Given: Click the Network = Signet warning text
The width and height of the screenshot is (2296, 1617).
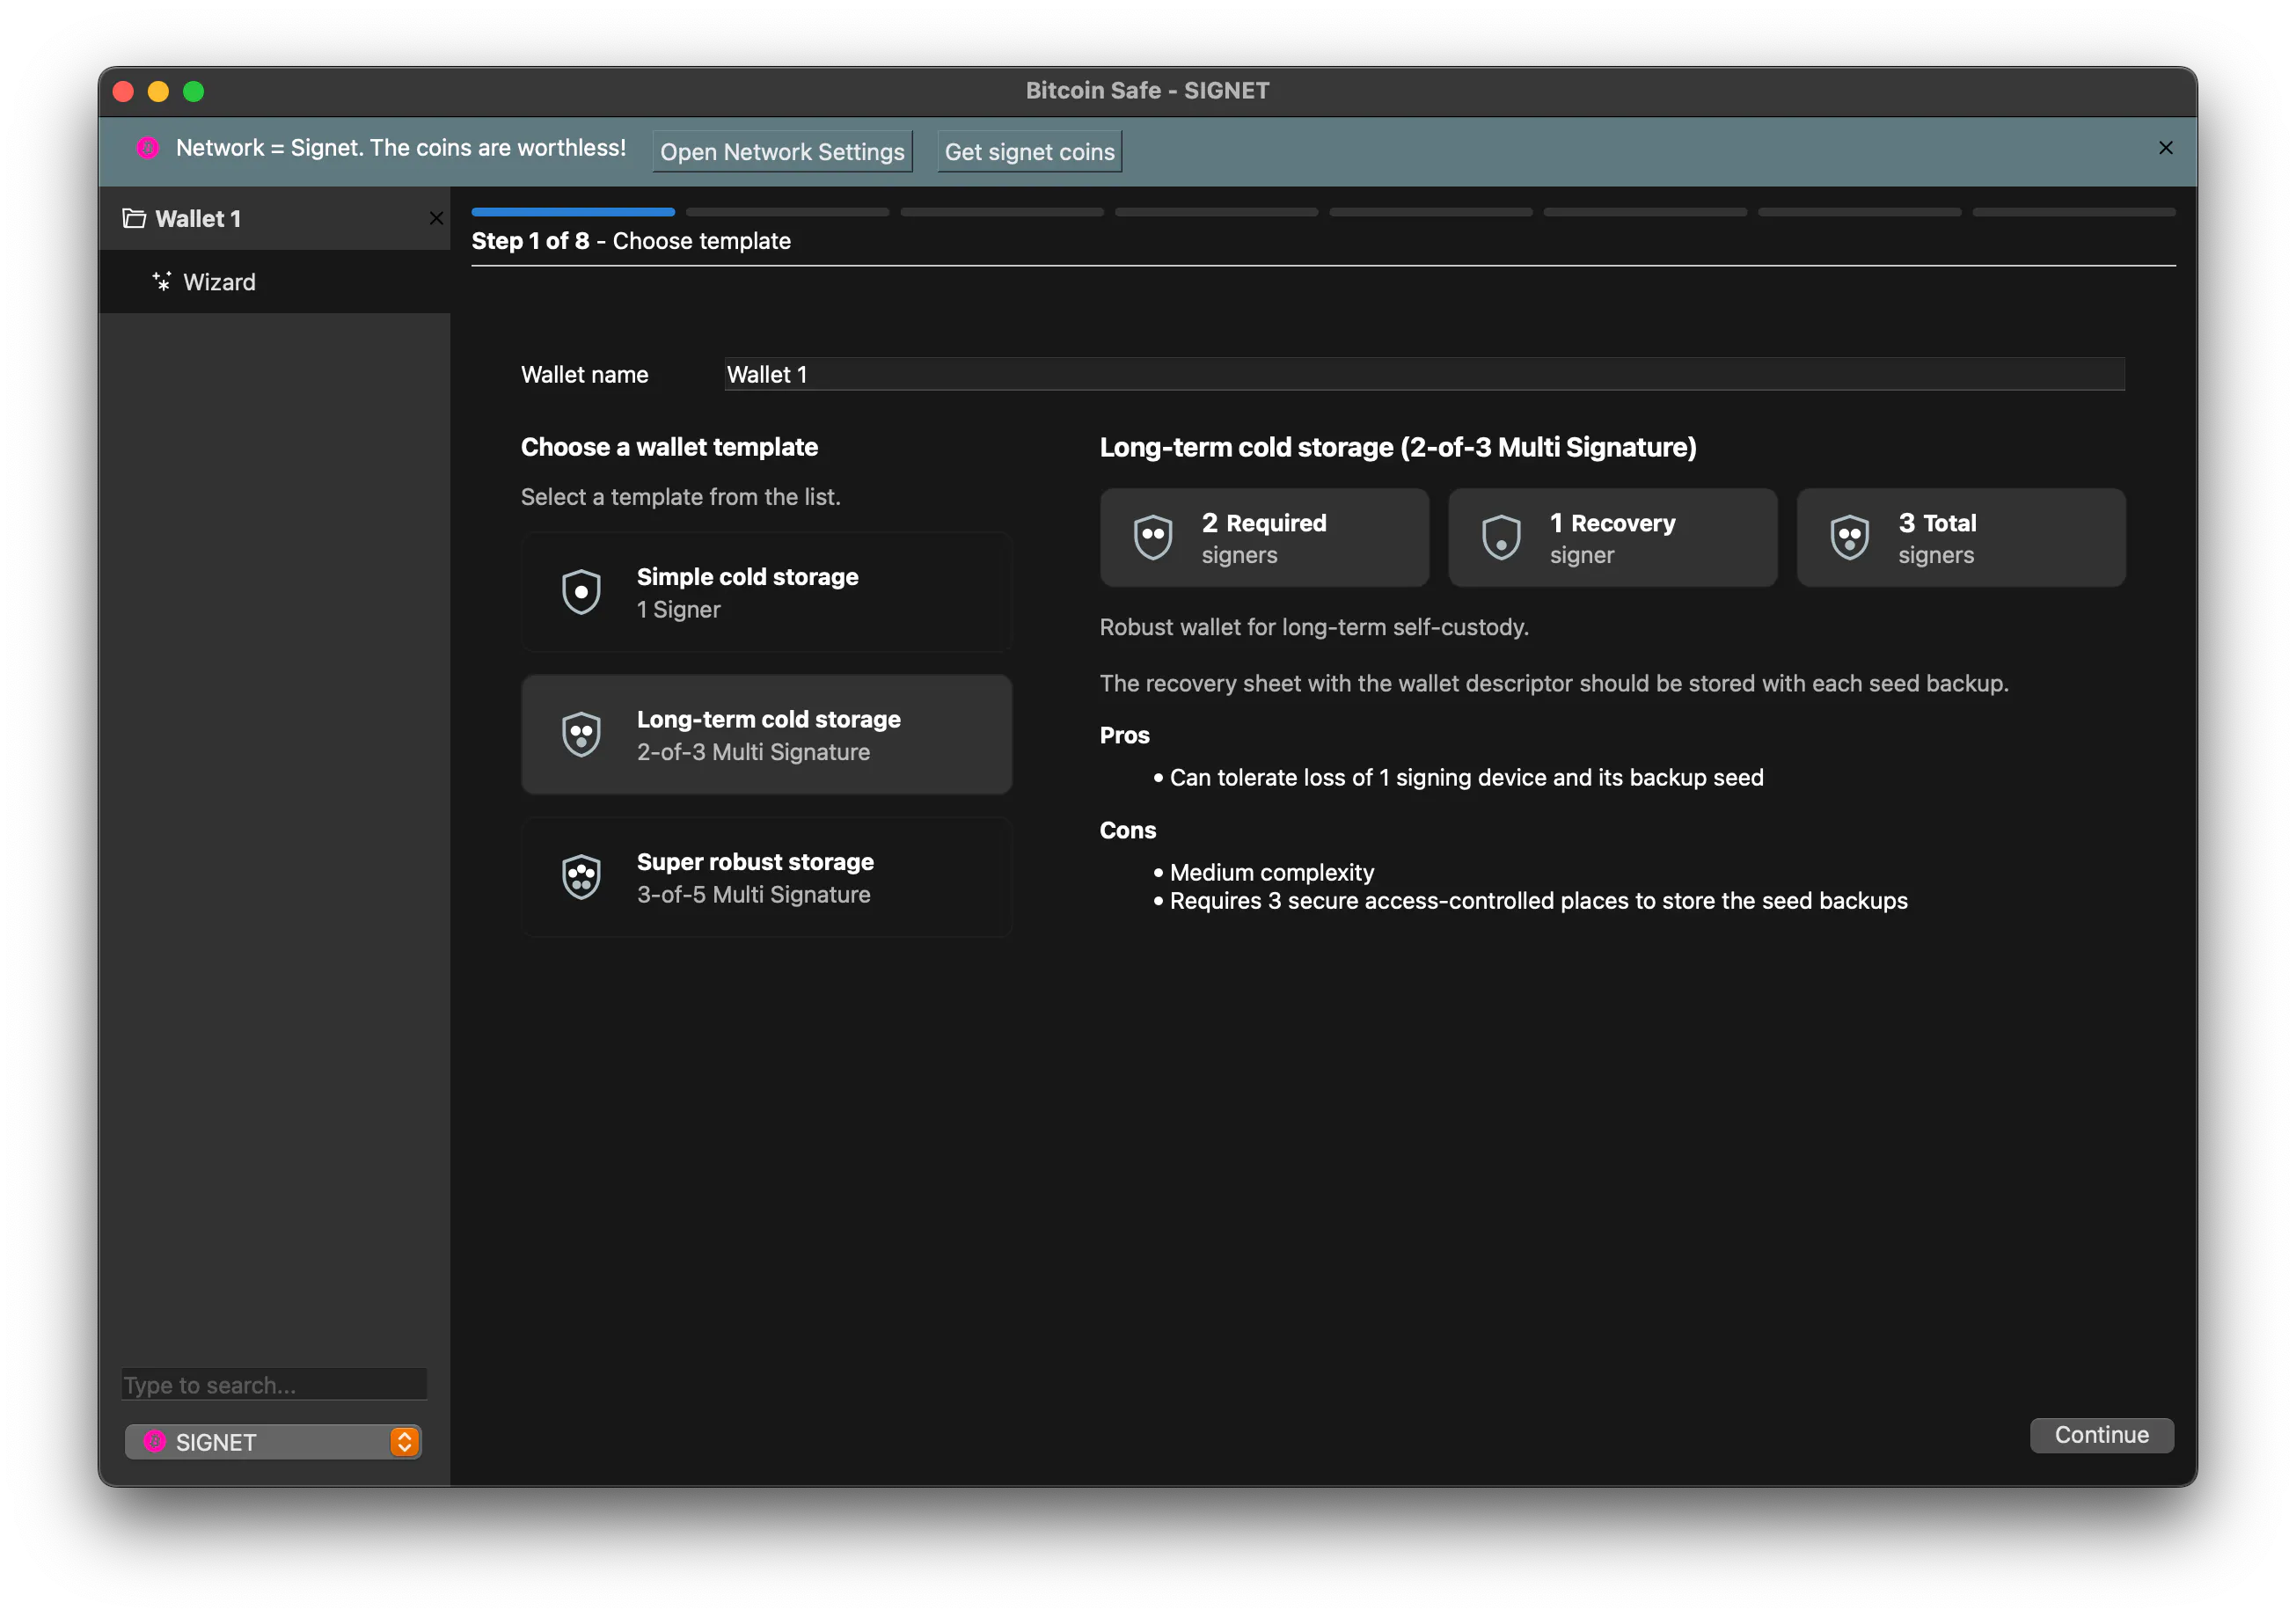Looking at the screenshot, I should pos(400,148).
